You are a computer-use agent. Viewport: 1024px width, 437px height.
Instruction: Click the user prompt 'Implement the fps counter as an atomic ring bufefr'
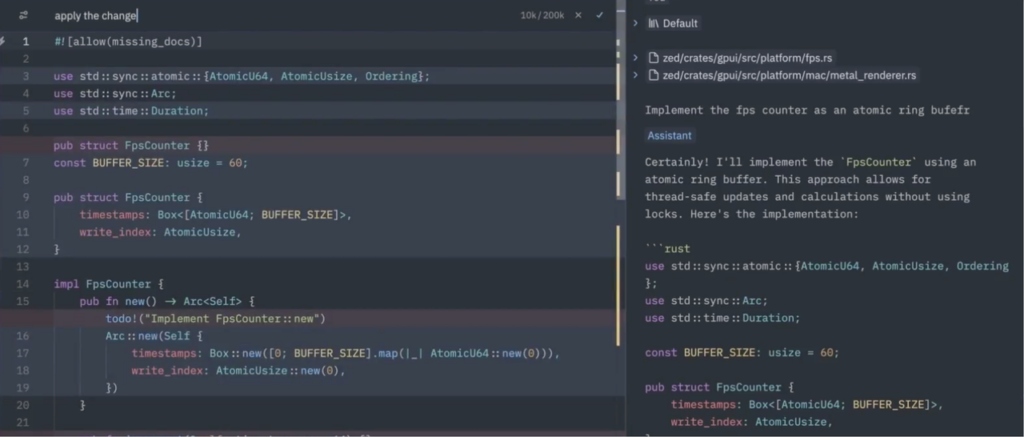(807, 110)
